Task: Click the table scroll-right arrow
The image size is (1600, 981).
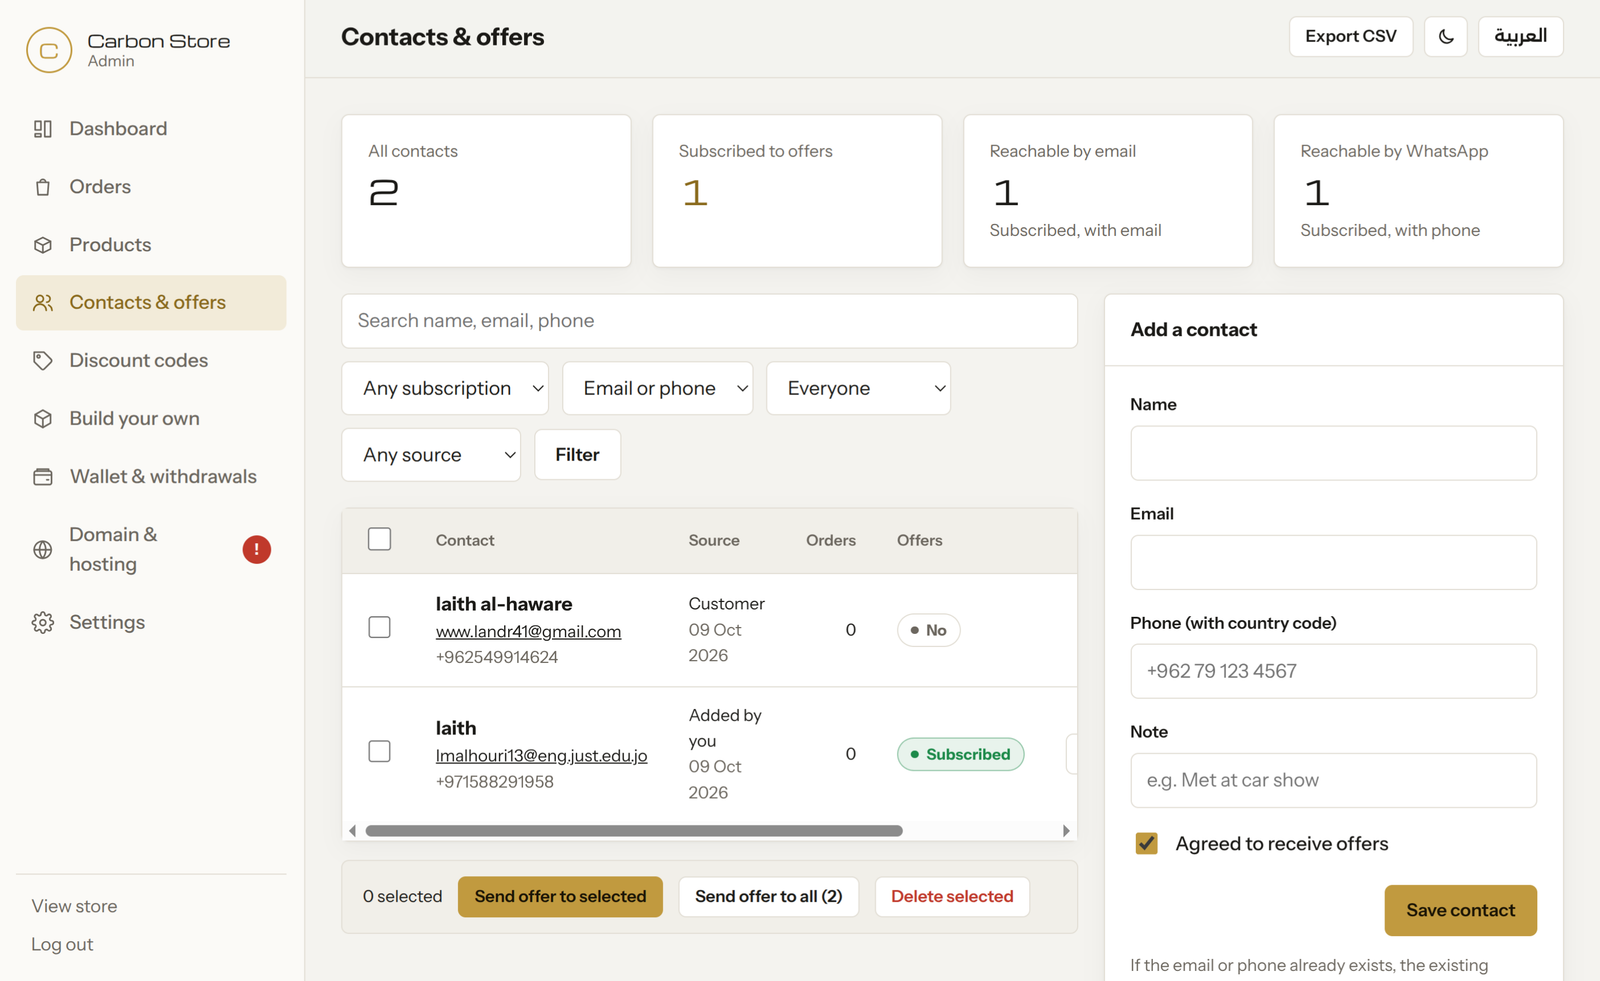Action: (1066, 831)
